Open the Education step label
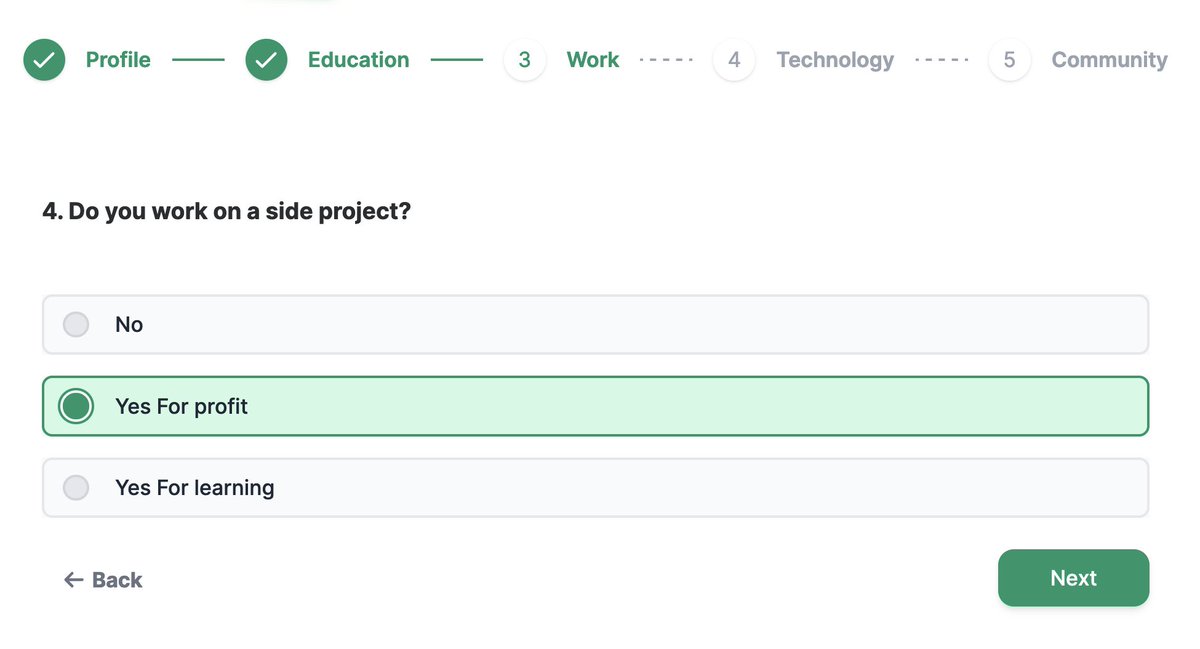Screen dimensions: 1200x649 [x=358, y=60]
